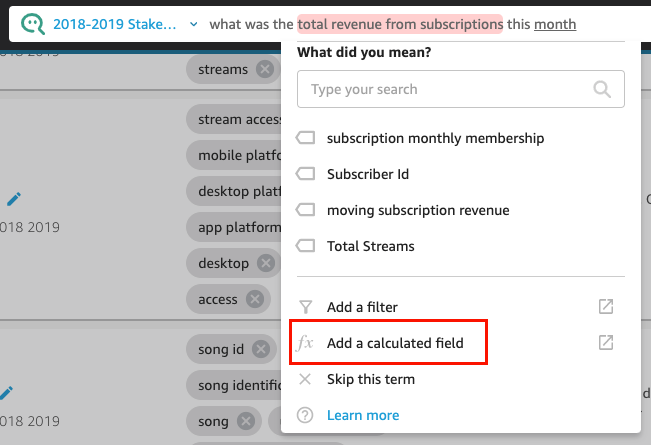The height and width of the screenshot is (445, 651).
Task: Click the pencil edit icon next to song identifier
Action: 7,393
